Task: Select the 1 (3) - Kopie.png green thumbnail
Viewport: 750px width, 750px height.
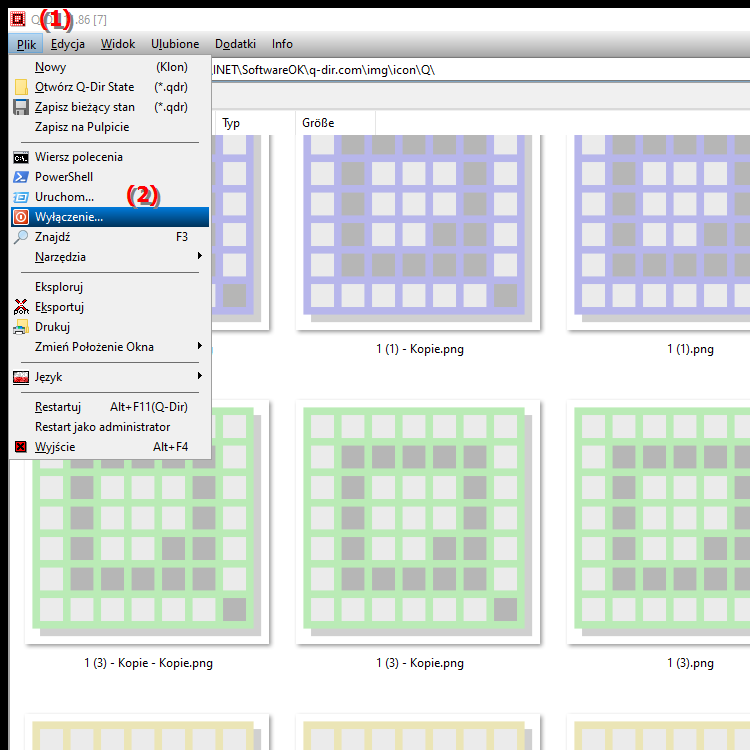Action: tap(418, 522)
